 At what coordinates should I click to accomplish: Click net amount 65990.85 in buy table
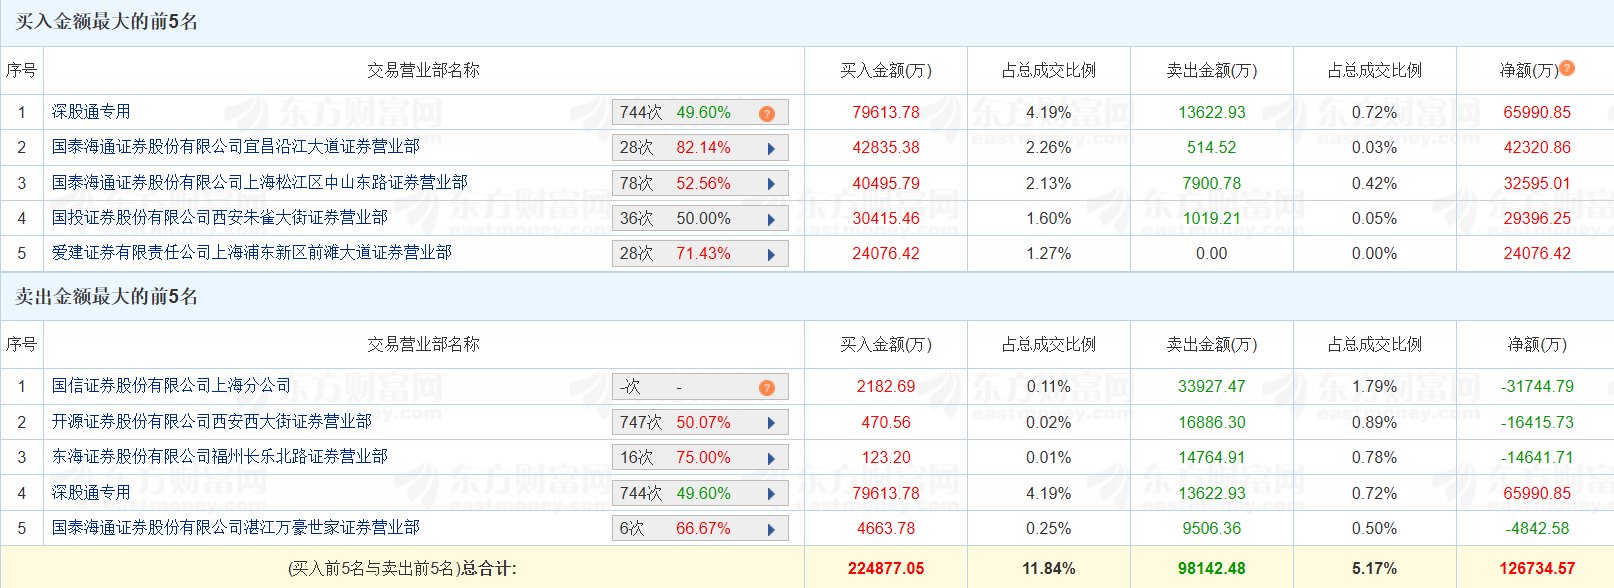[1537, 113]
